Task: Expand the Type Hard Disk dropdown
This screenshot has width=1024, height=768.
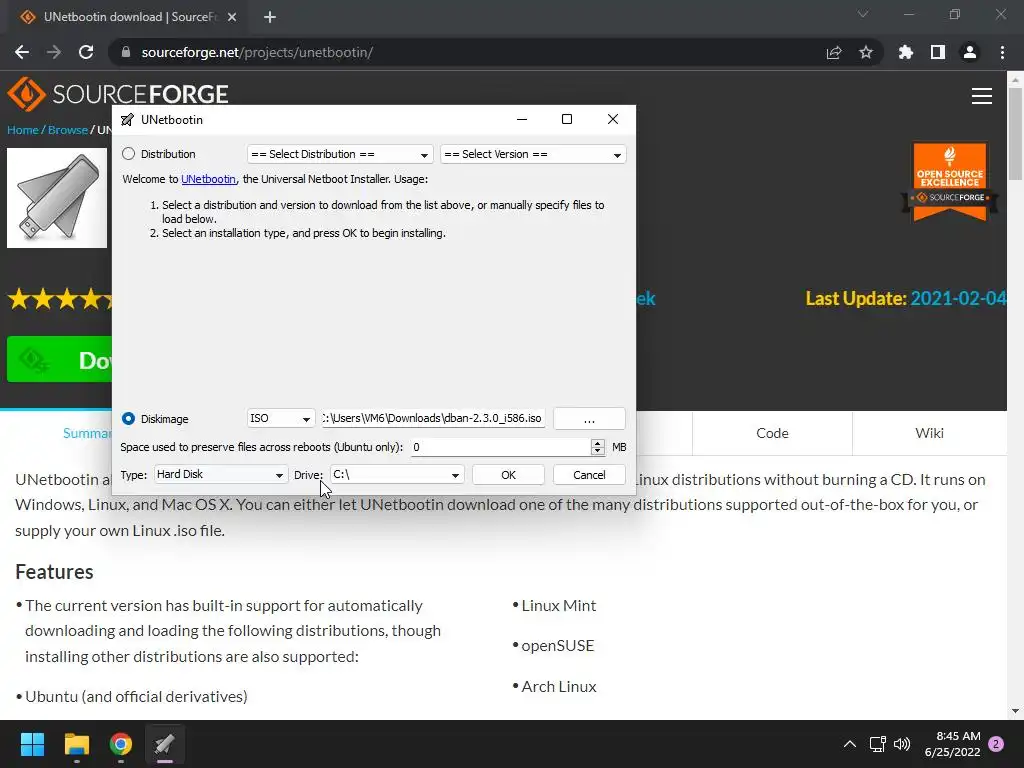Action: [221, 474]
